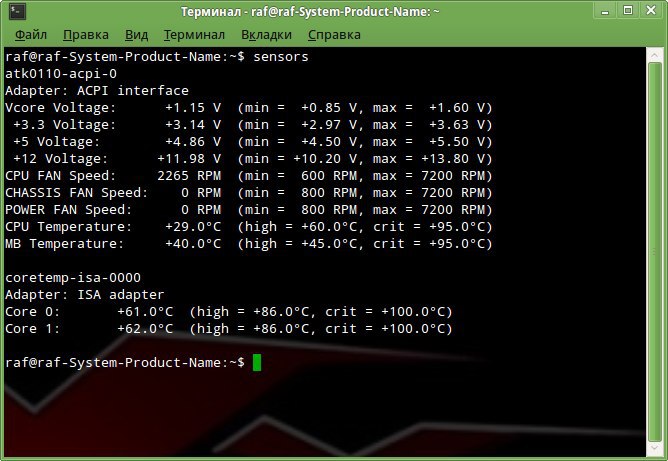Click the scrollbar down arrow
The width and height of the screenshot is (668, 461).
coord(654,449)
